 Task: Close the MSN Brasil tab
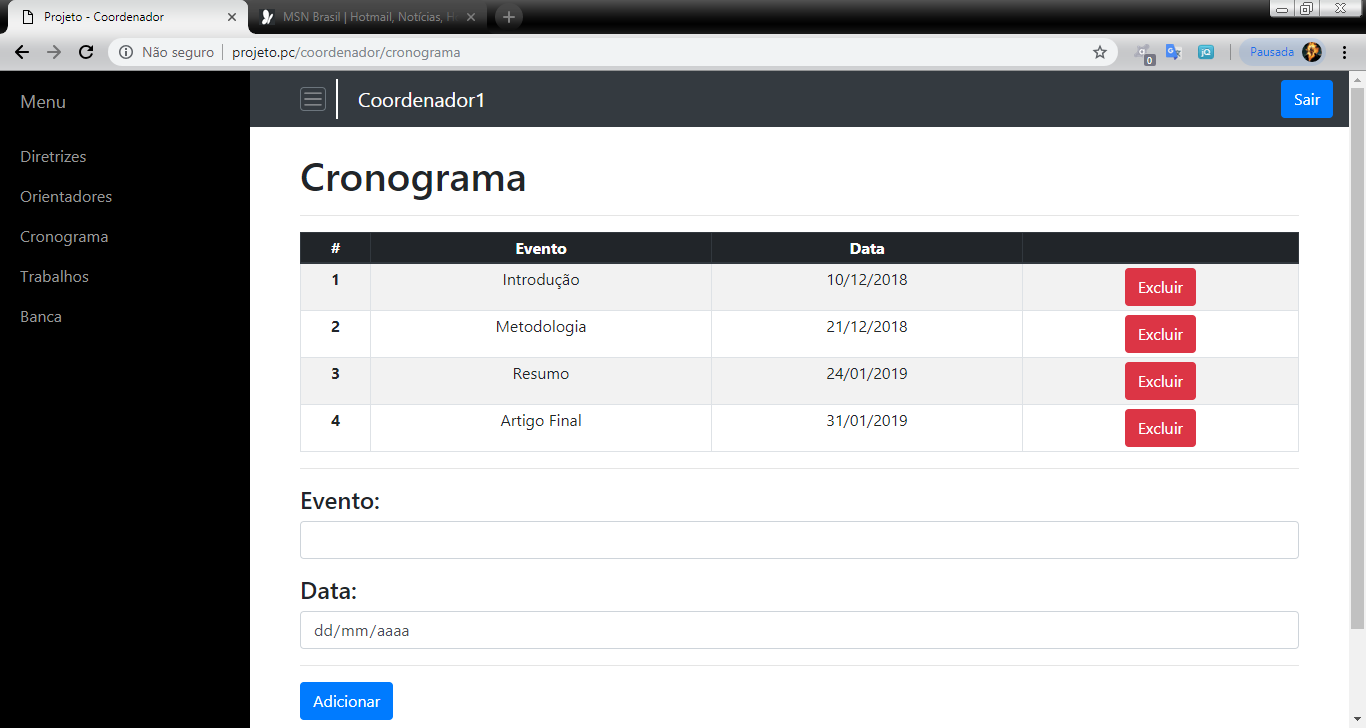472,17
